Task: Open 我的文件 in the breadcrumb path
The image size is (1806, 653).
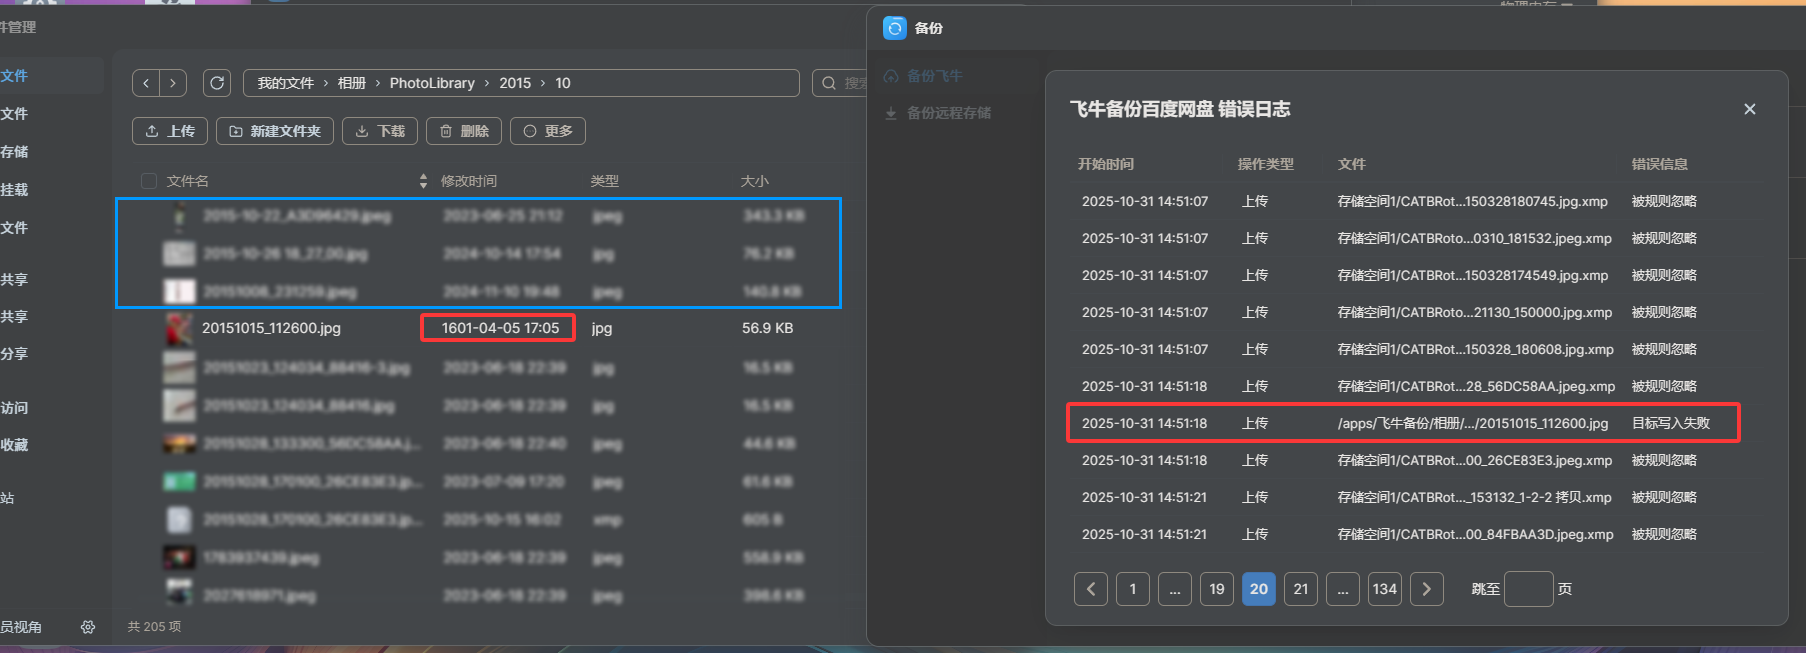Action: coord(286,83)
